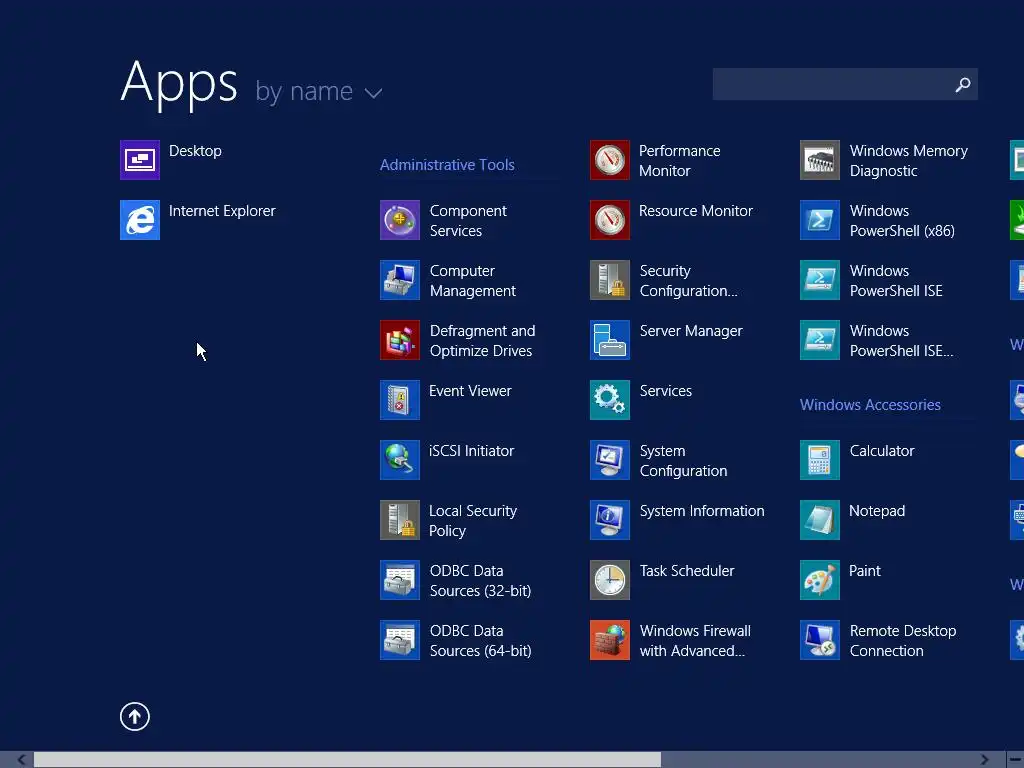The width and height of the screenshot is (1024, 768).
Task: Open Computer Management icon
Action: [x=400, y=280]
